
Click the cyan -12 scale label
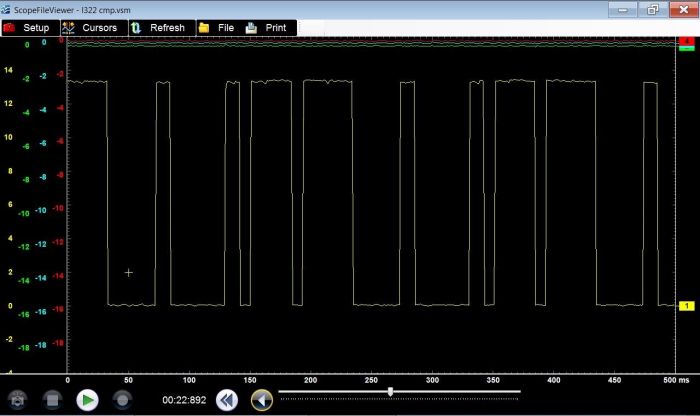click(x=41, y=244)
